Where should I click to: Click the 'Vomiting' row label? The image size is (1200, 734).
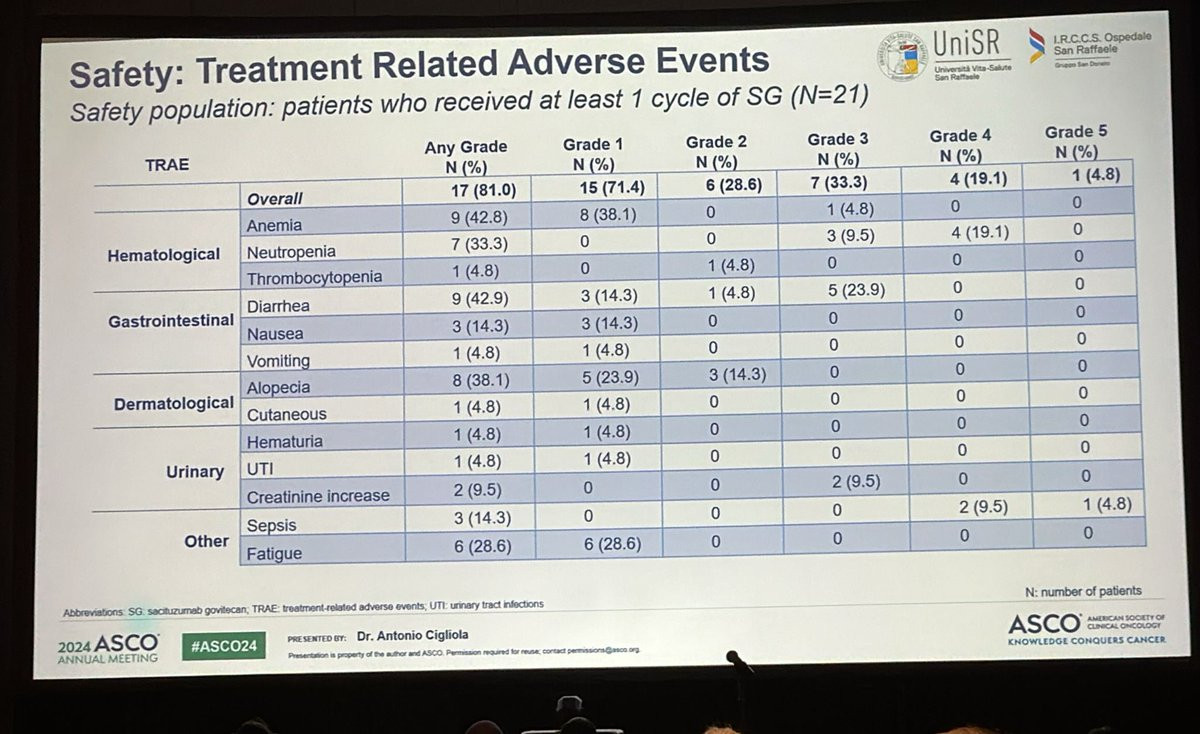click(277, 361)
